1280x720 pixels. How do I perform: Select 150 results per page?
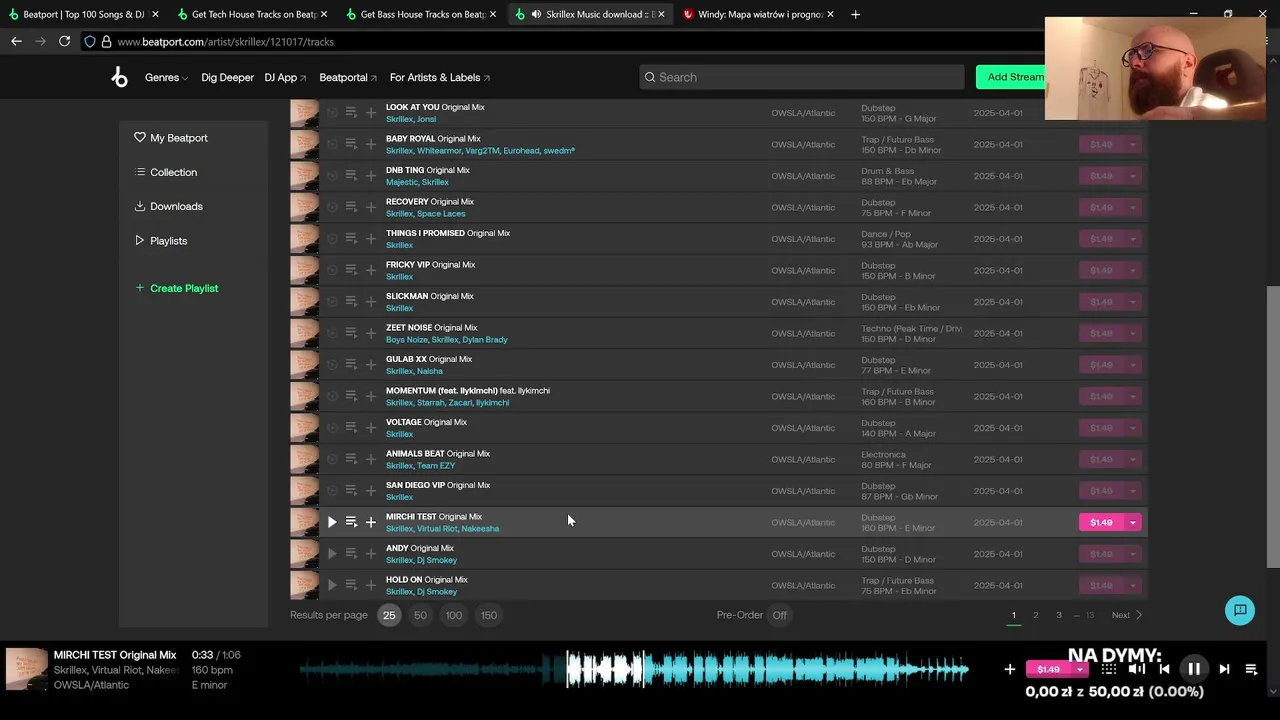click(x=489, y=615)
